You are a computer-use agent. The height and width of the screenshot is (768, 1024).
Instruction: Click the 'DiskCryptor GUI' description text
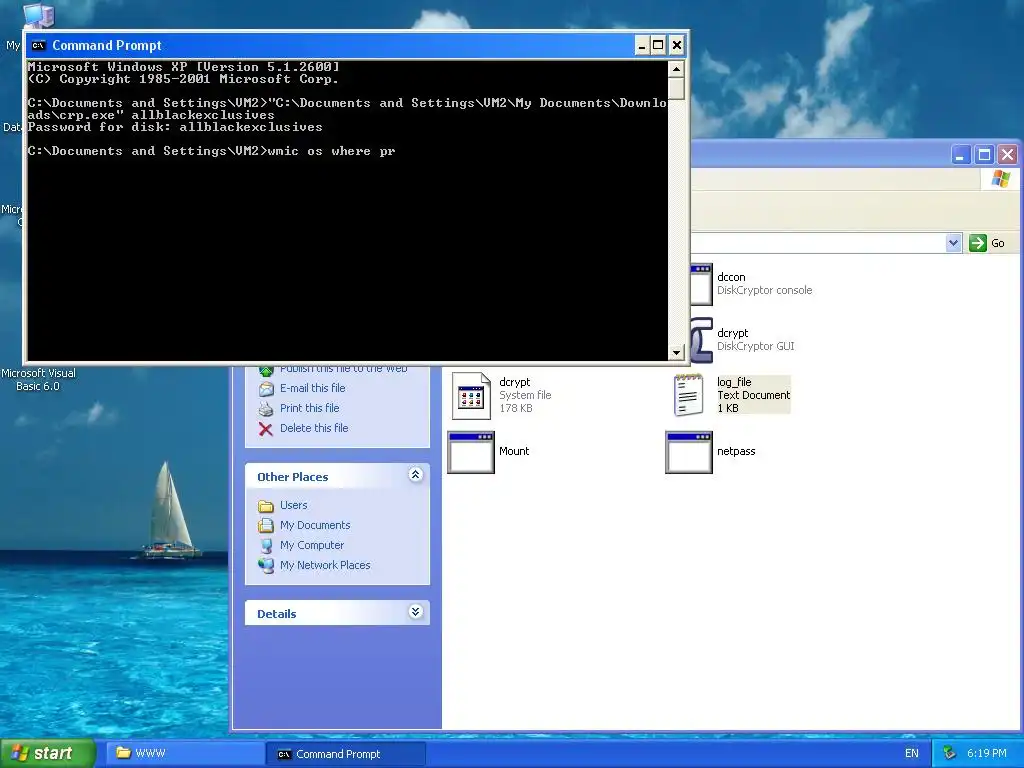pyautogui.click(x=756, y=346)
